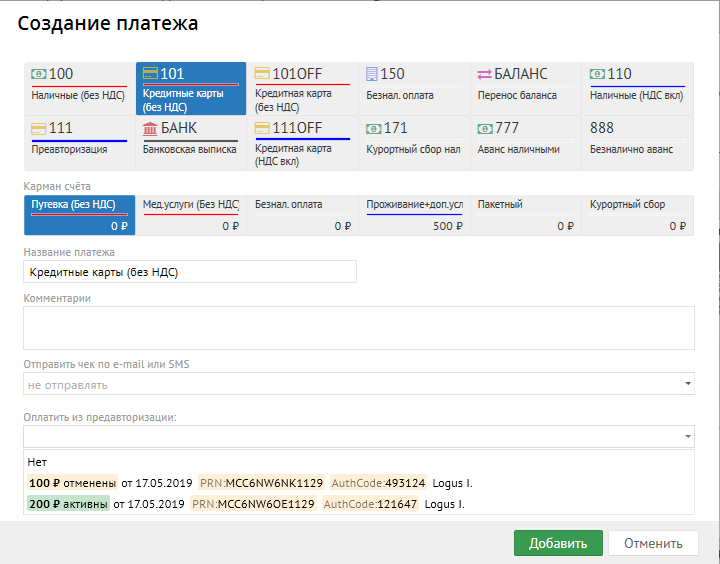Select 111 preauthorization card icon
This screenshot has width=720, height=564.
(x=39, y=128)
